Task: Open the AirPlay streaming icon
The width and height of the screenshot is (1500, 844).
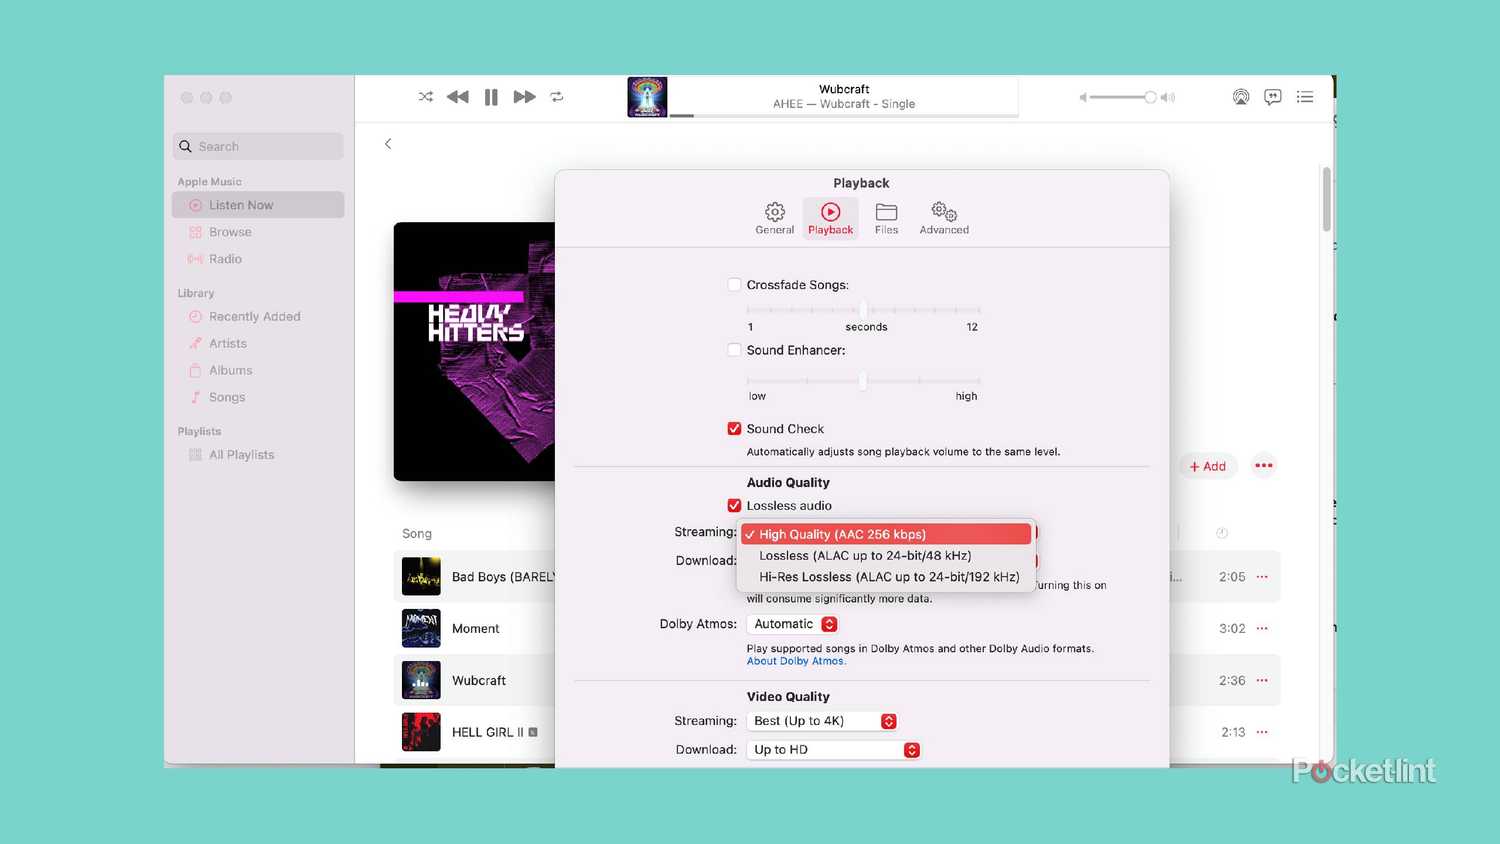Action: coord(1241,96)
